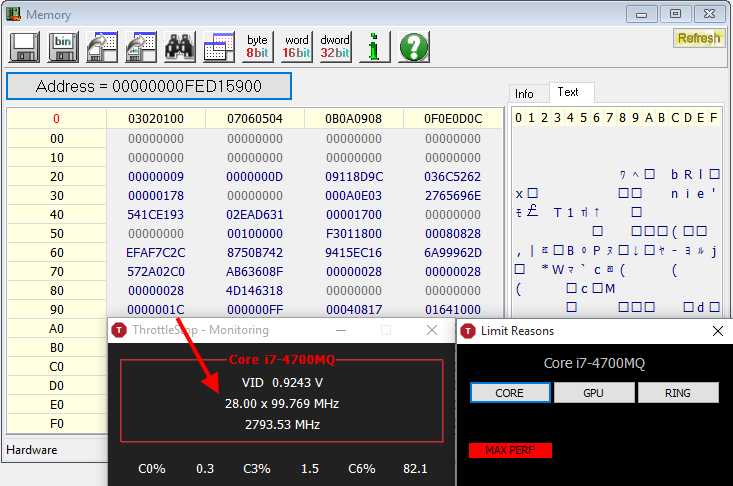Click the red MAX PERF indicator

tap(510, 450)
